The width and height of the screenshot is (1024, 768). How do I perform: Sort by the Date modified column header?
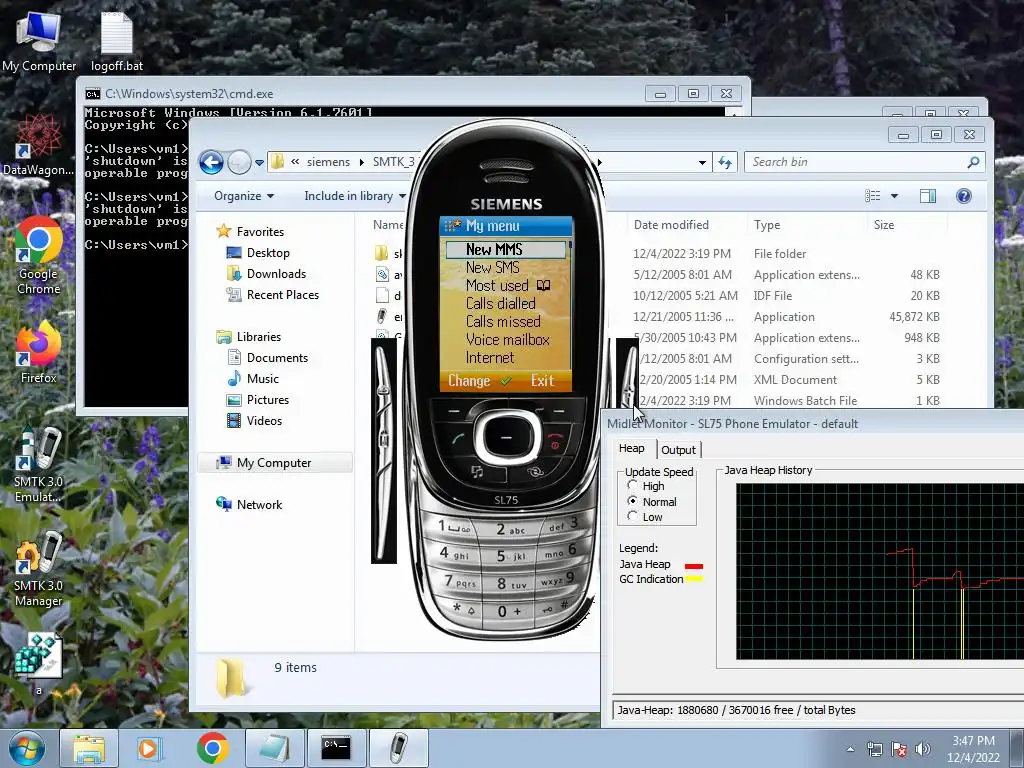pos(671,225)
